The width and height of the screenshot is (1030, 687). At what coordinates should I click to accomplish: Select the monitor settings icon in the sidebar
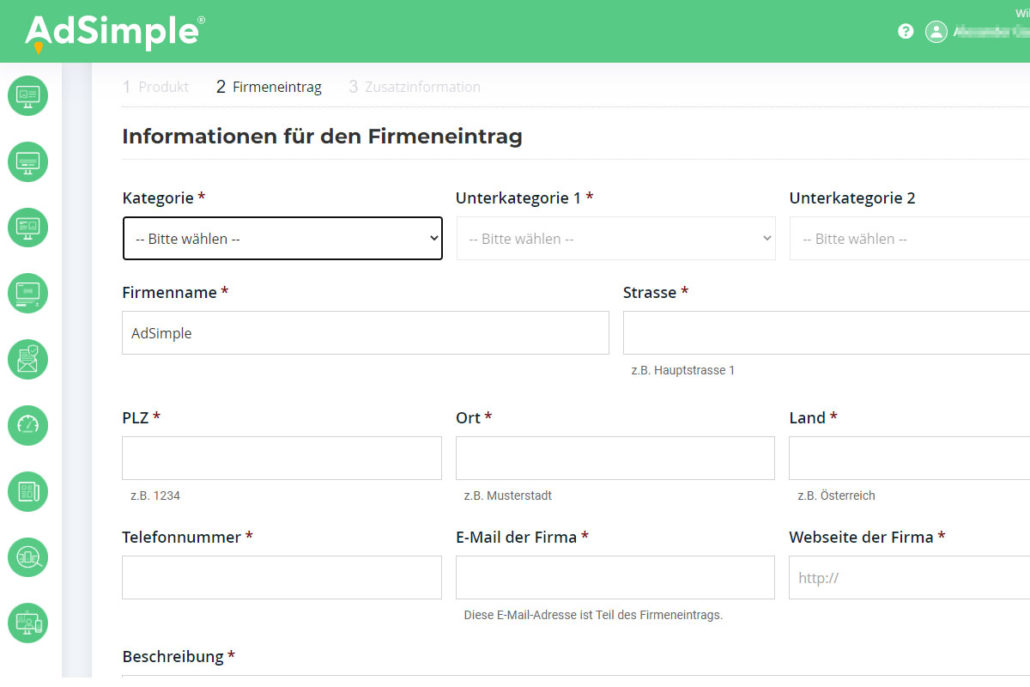[x=27, y=161]
